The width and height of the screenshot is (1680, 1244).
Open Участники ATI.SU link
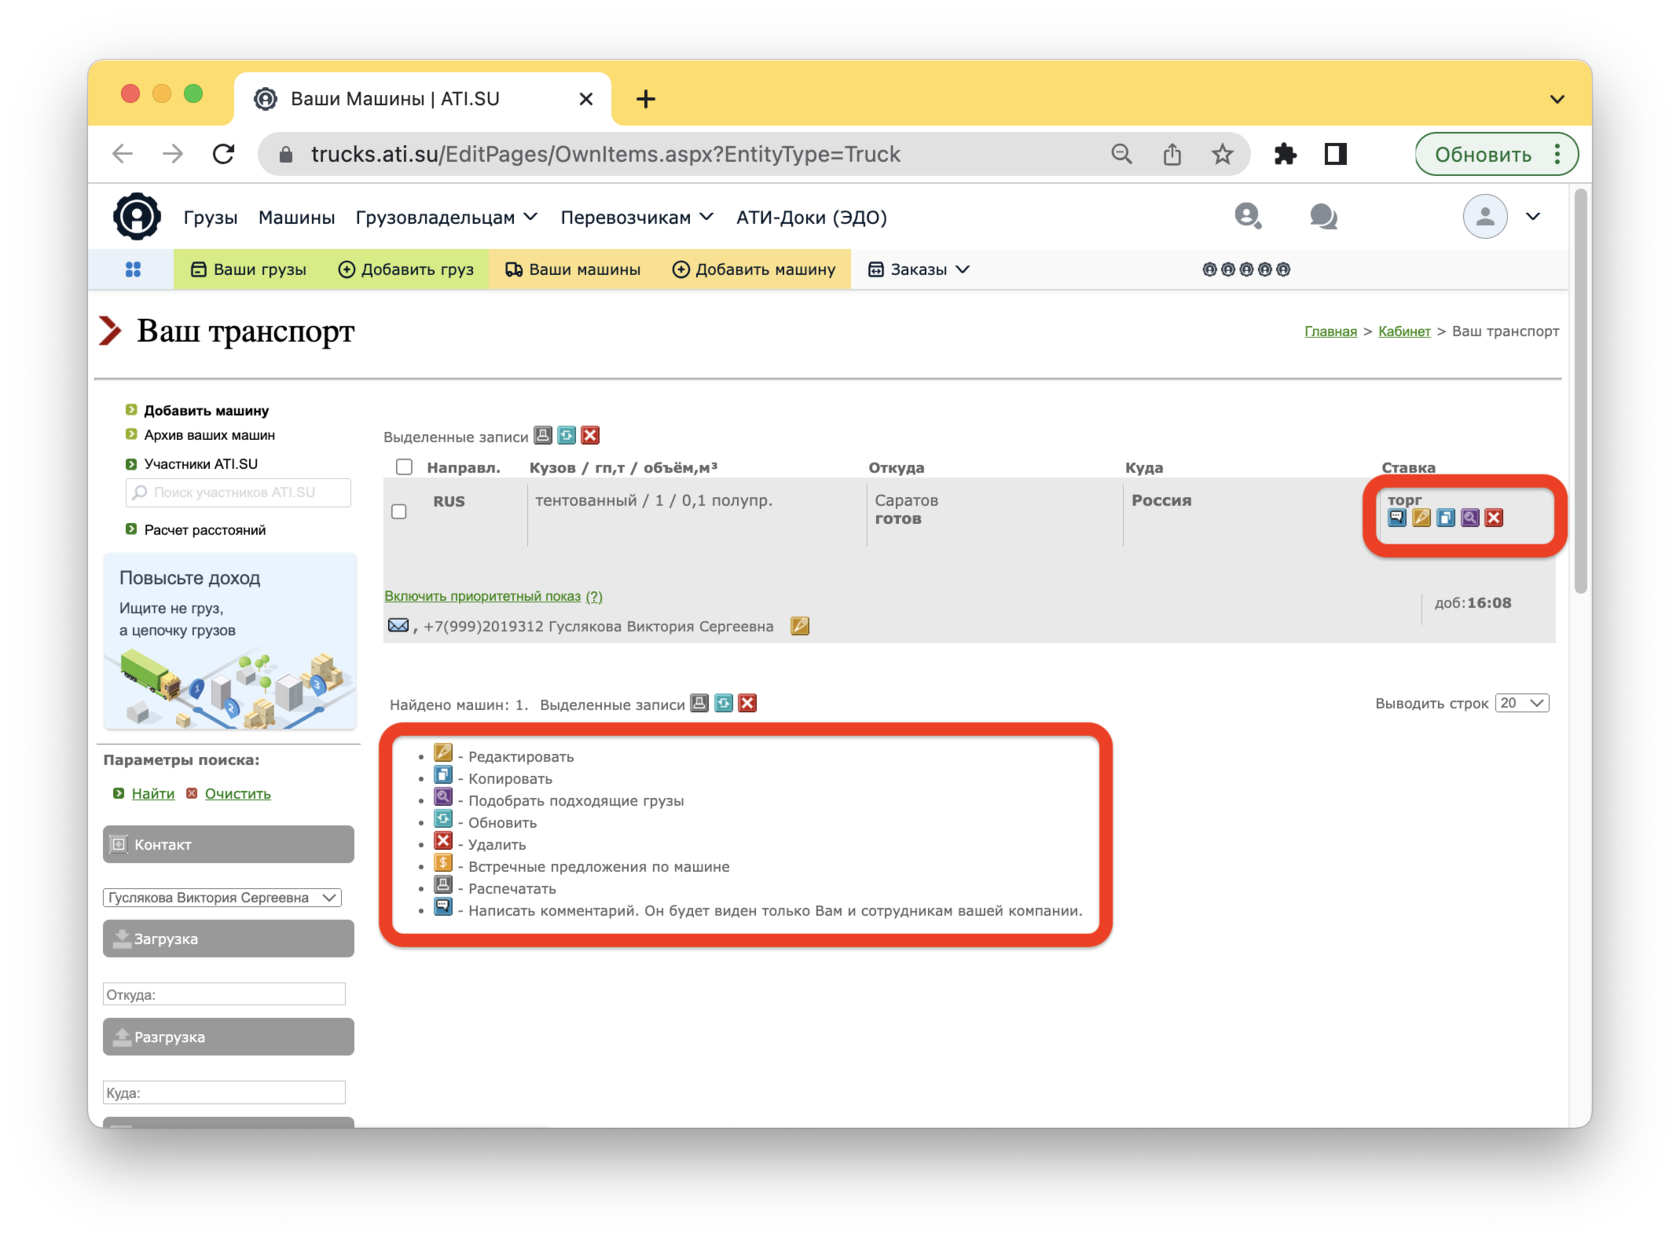[200, 464]
